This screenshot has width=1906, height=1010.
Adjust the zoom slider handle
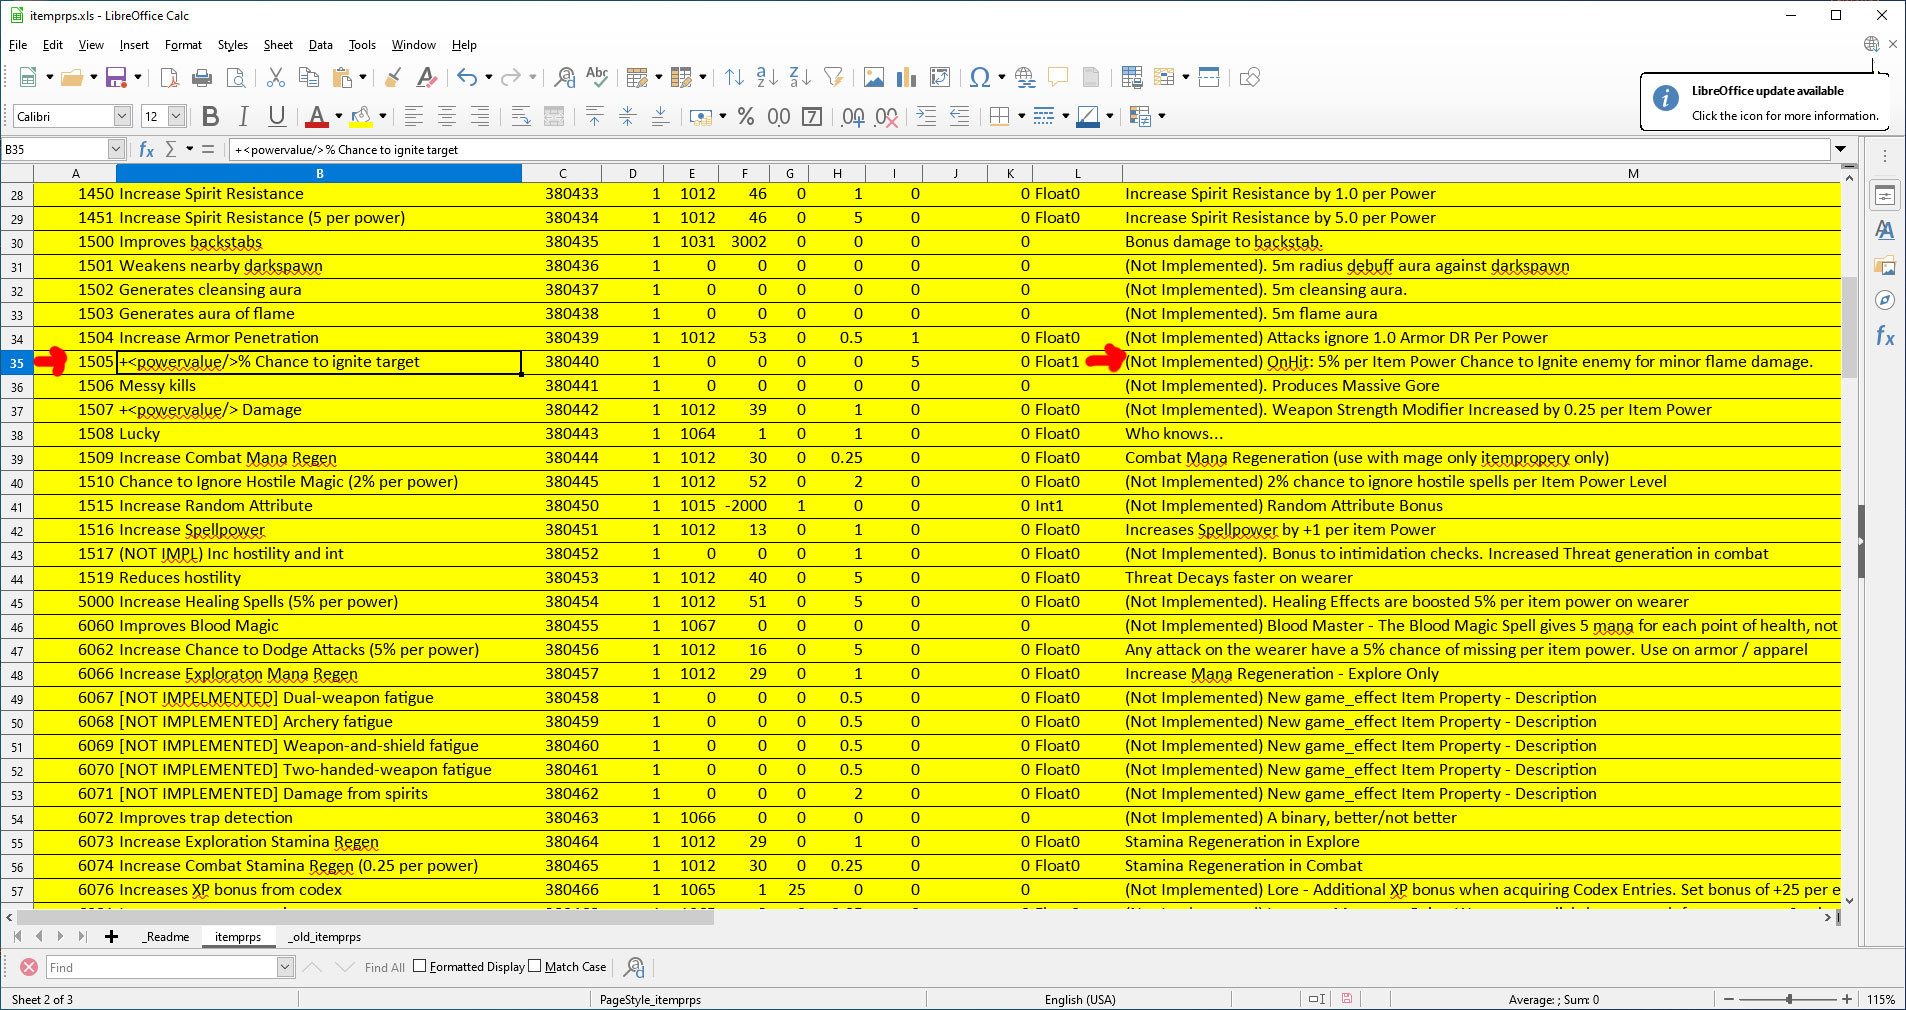(x=1789, y=999)
